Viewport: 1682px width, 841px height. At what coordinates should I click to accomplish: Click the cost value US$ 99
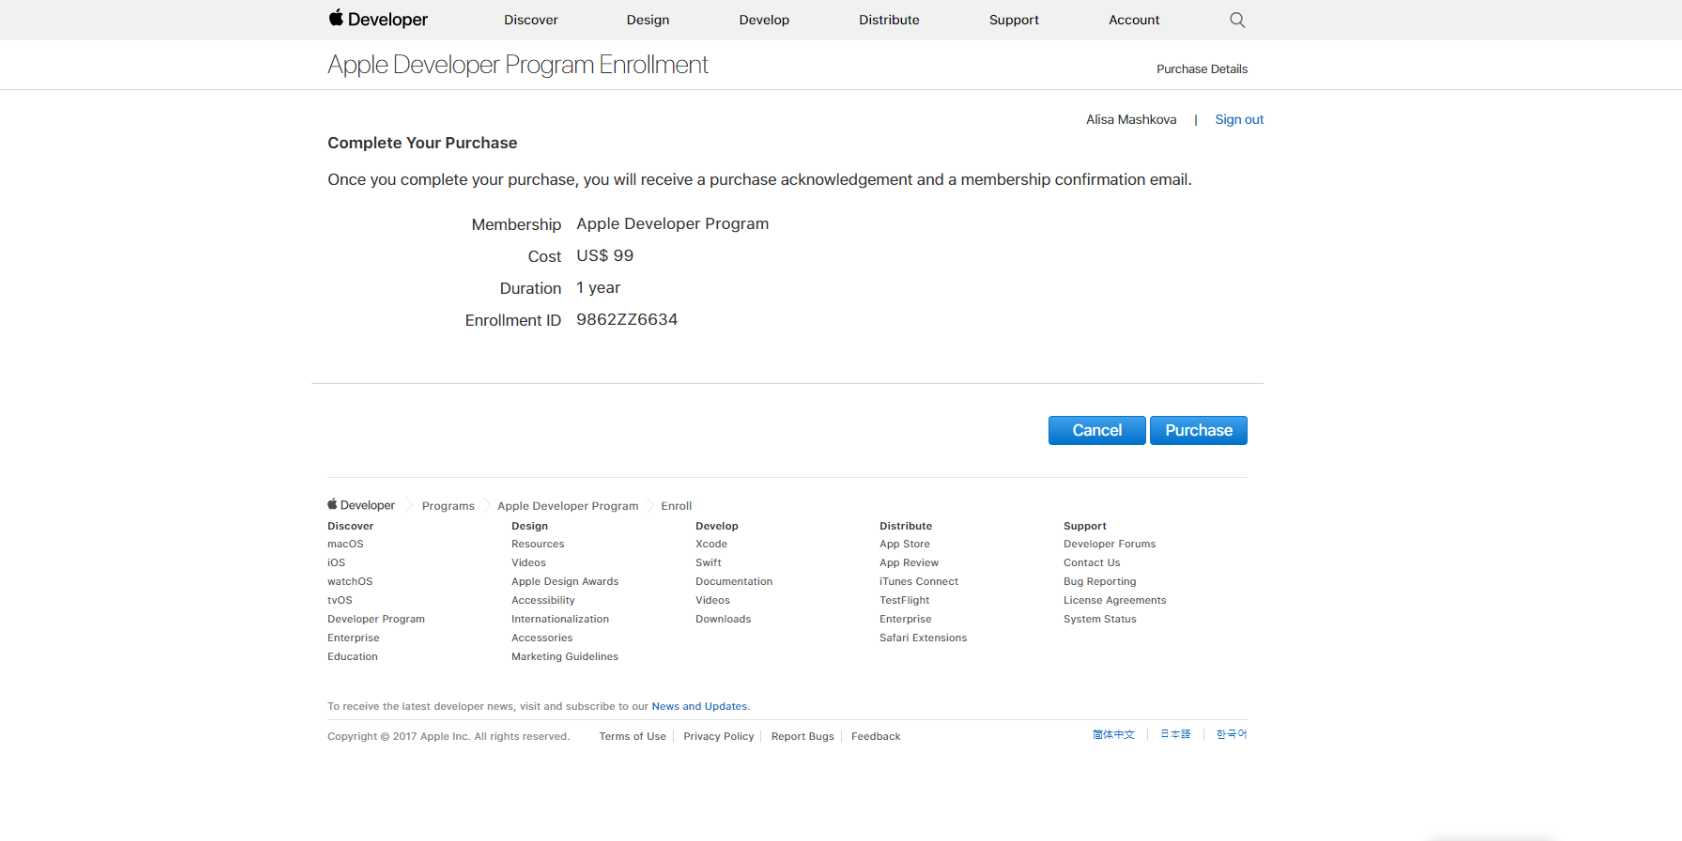(605, 256)
